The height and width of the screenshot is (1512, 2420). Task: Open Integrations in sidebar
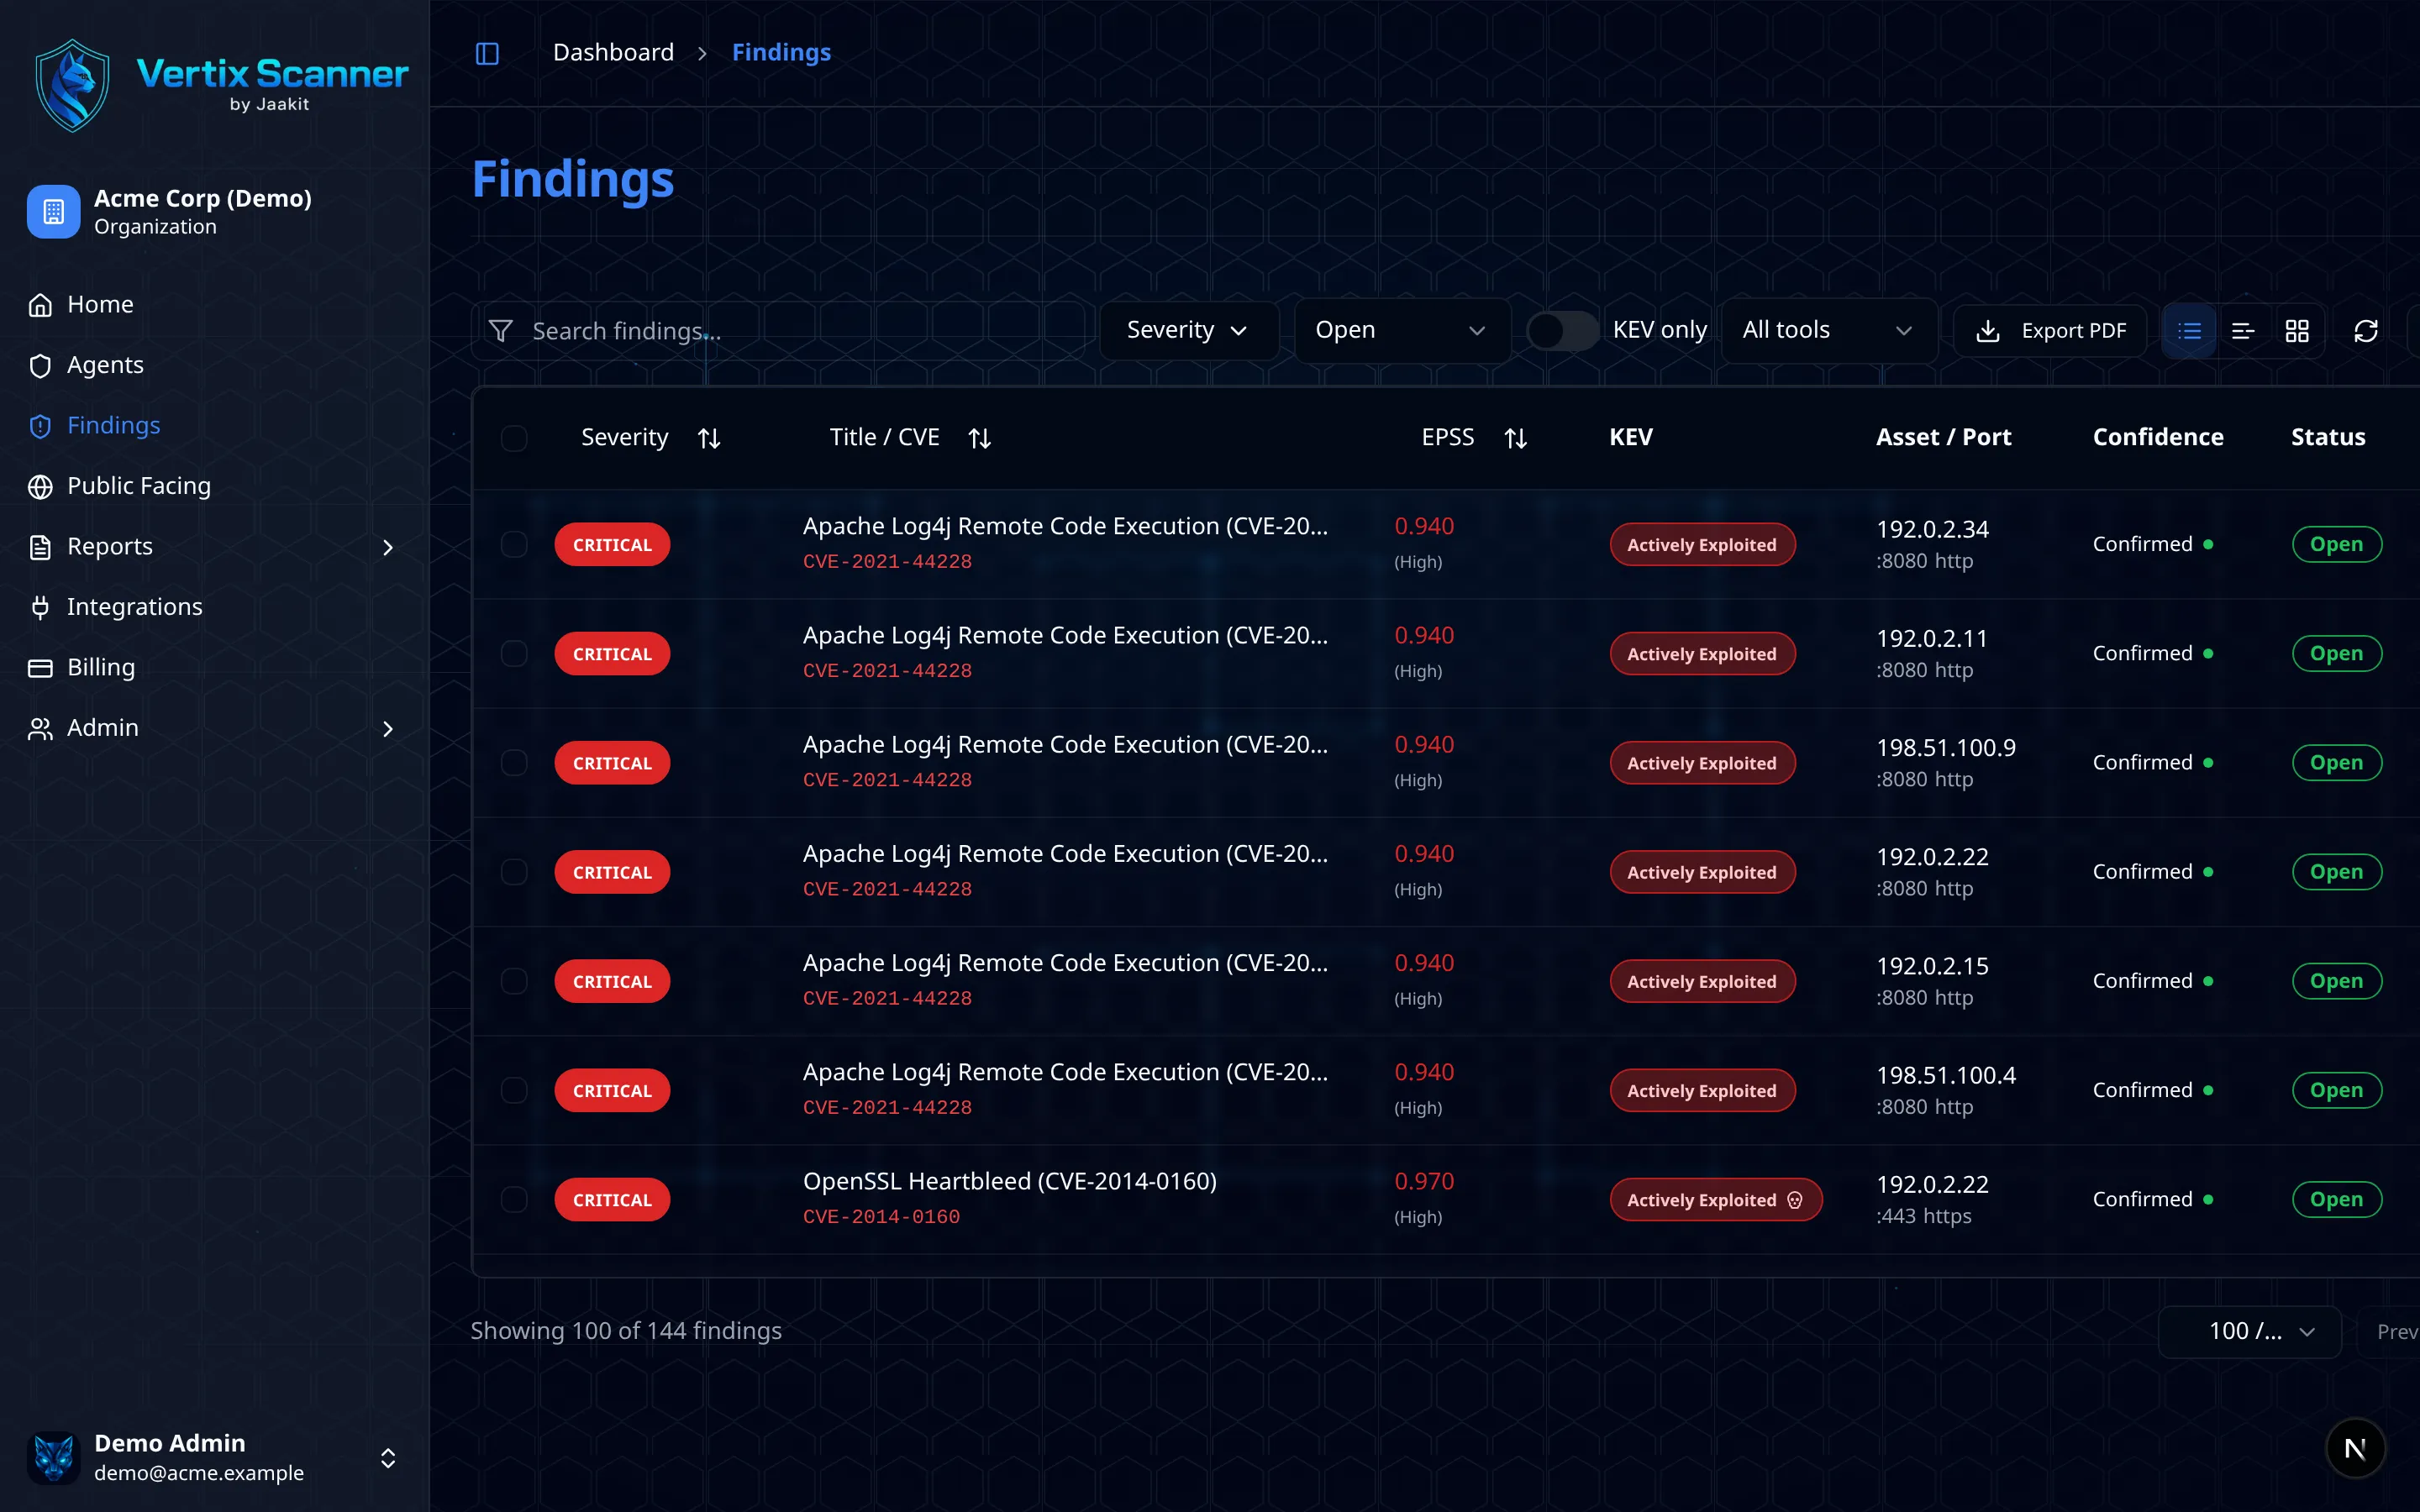[215, 607]
